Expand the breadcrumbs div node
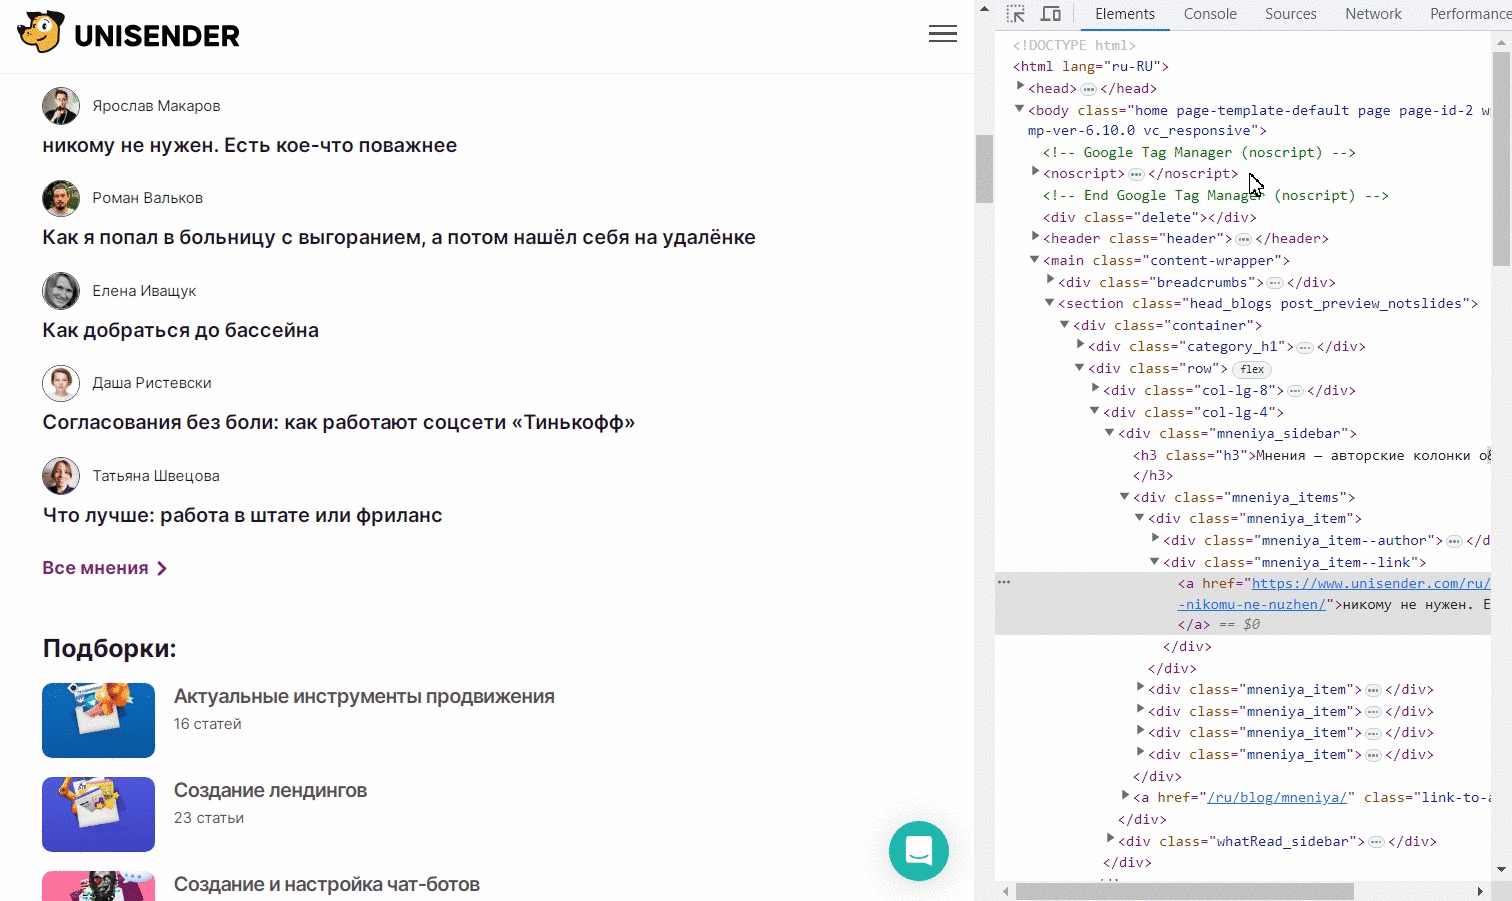Viewport: 1512px width, 901px height. click(x=1050, y=281)
